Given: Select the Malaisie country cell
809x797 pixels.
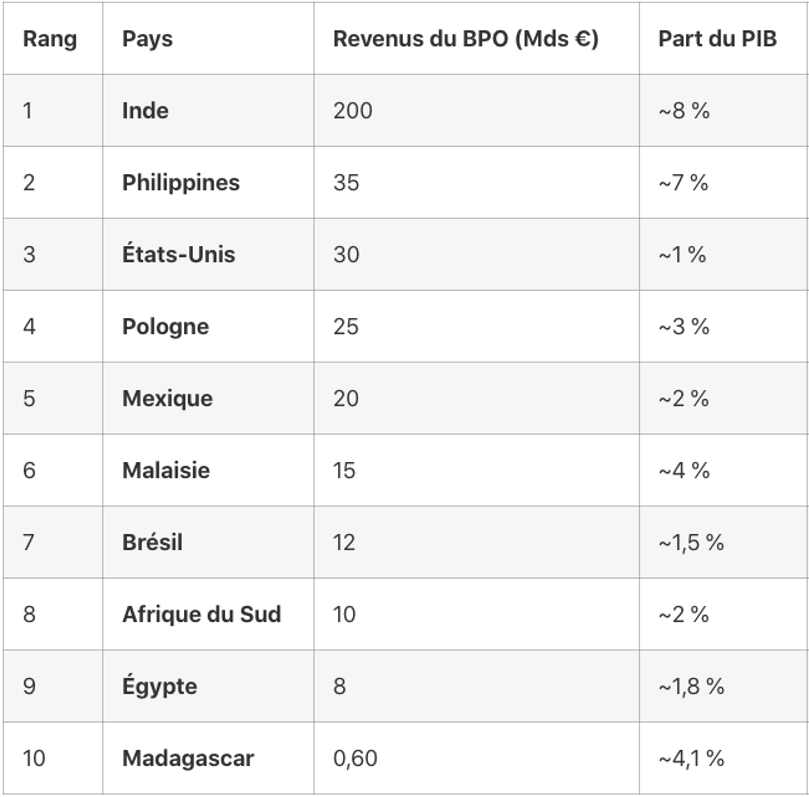Looking at the screenshot, I should pos(166,471).
